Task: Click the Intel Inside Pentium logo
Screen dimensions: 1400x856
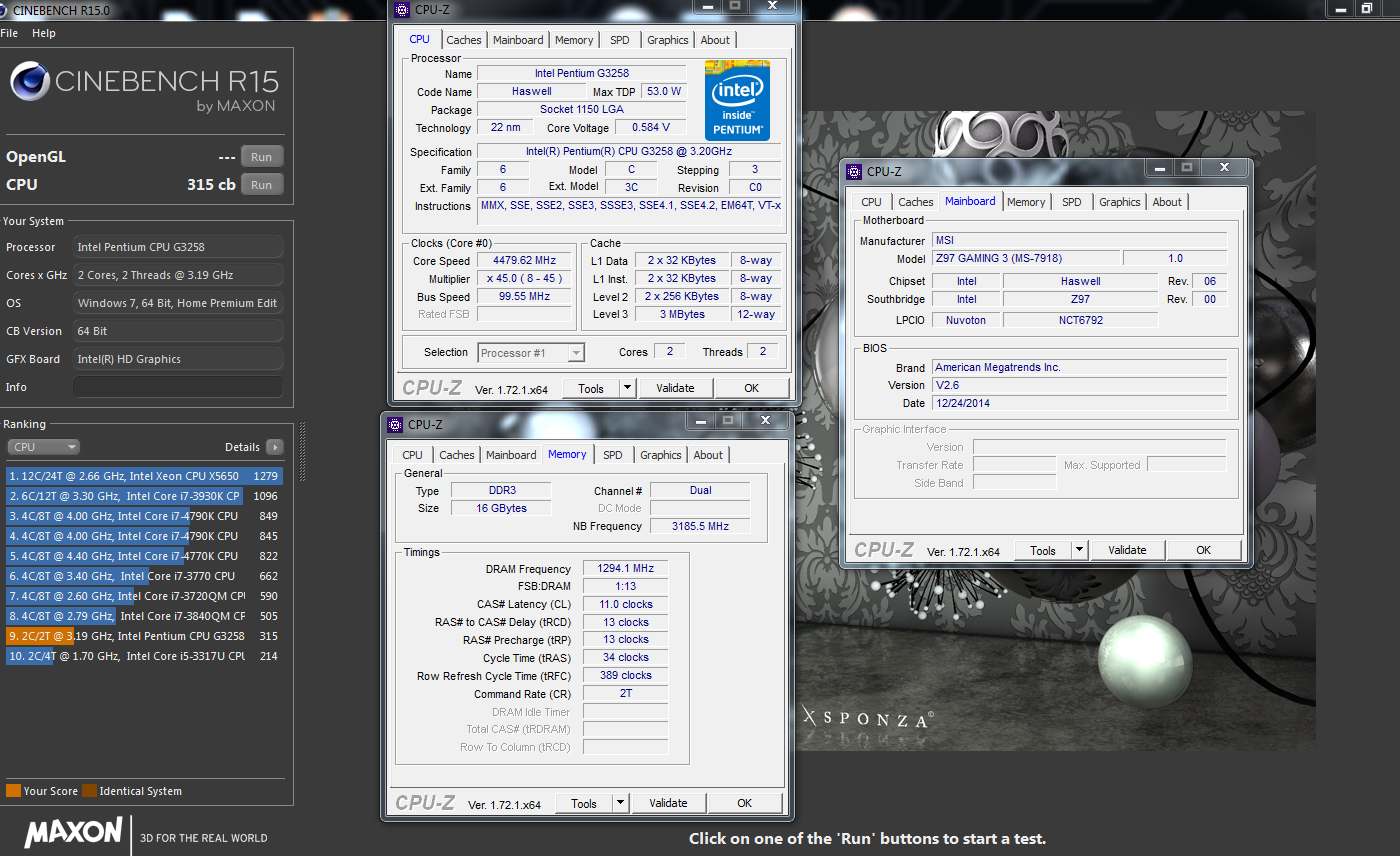Action: pos(737,100)
